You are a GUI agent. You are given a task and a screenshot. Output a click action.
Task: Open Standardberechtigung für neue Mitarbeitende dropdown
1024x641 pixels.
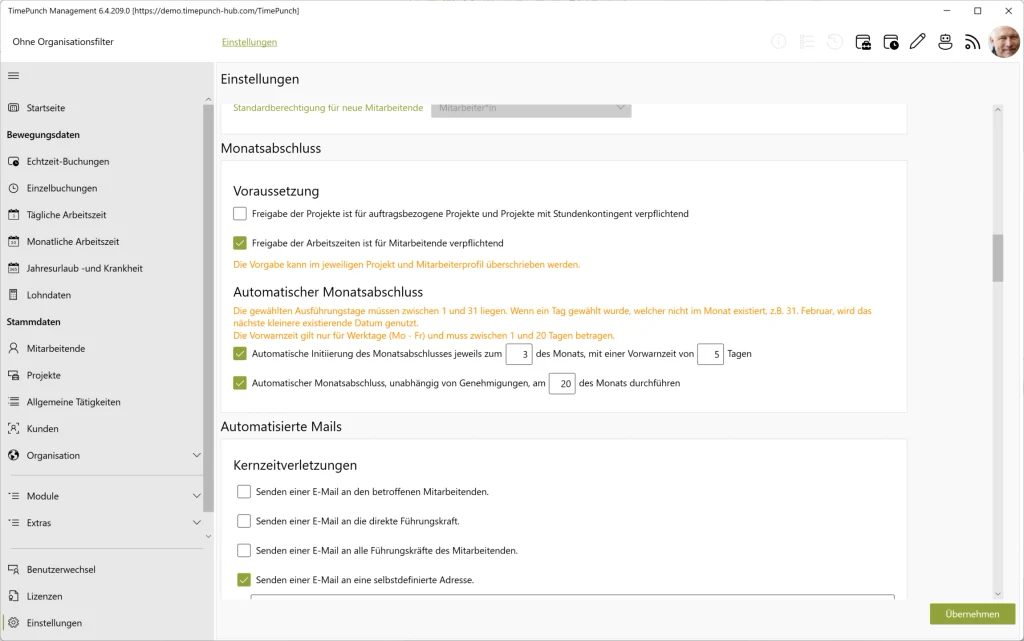pos(531,109)
